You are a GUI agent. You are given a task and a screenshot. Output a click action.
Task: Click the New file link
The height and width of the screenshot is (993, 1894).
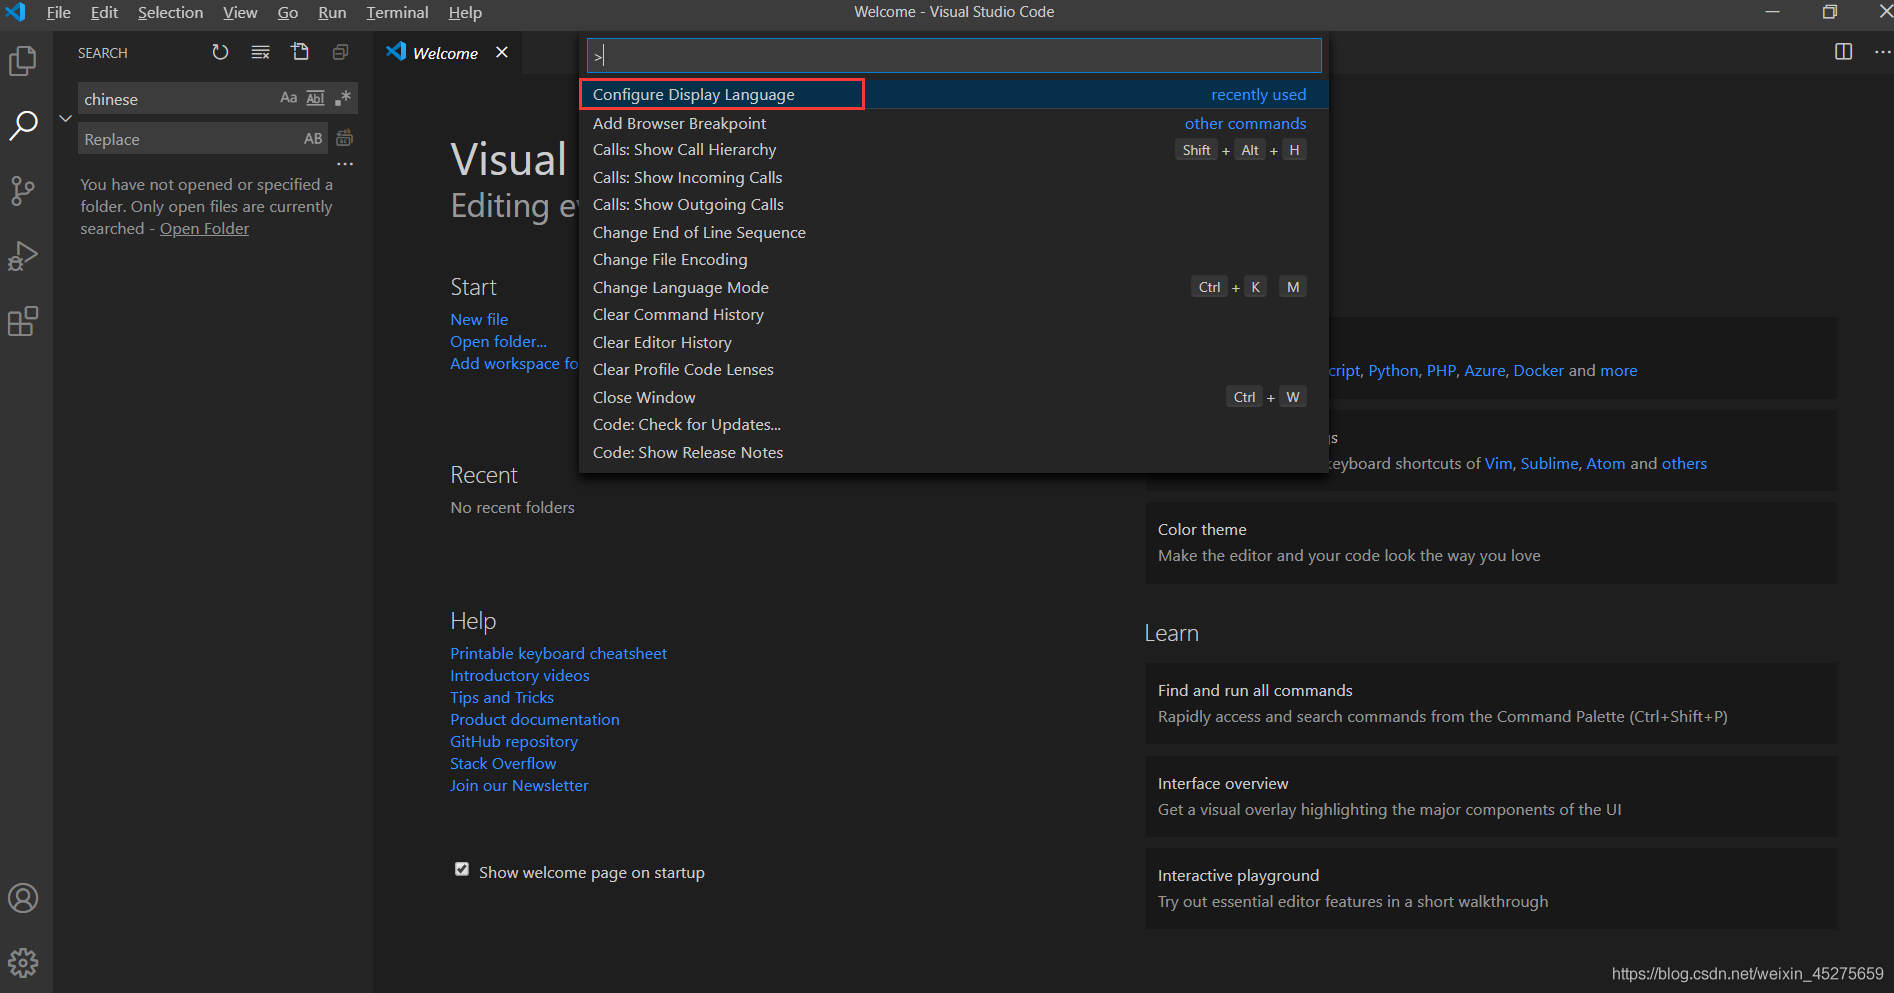click(x=479, y=319)
